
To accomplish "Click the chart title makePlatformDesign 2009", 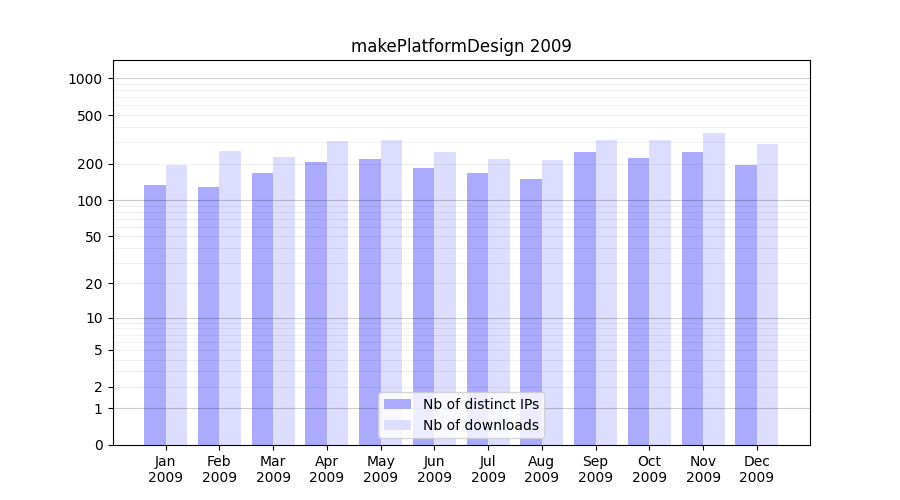I will [x=461, y=46].
